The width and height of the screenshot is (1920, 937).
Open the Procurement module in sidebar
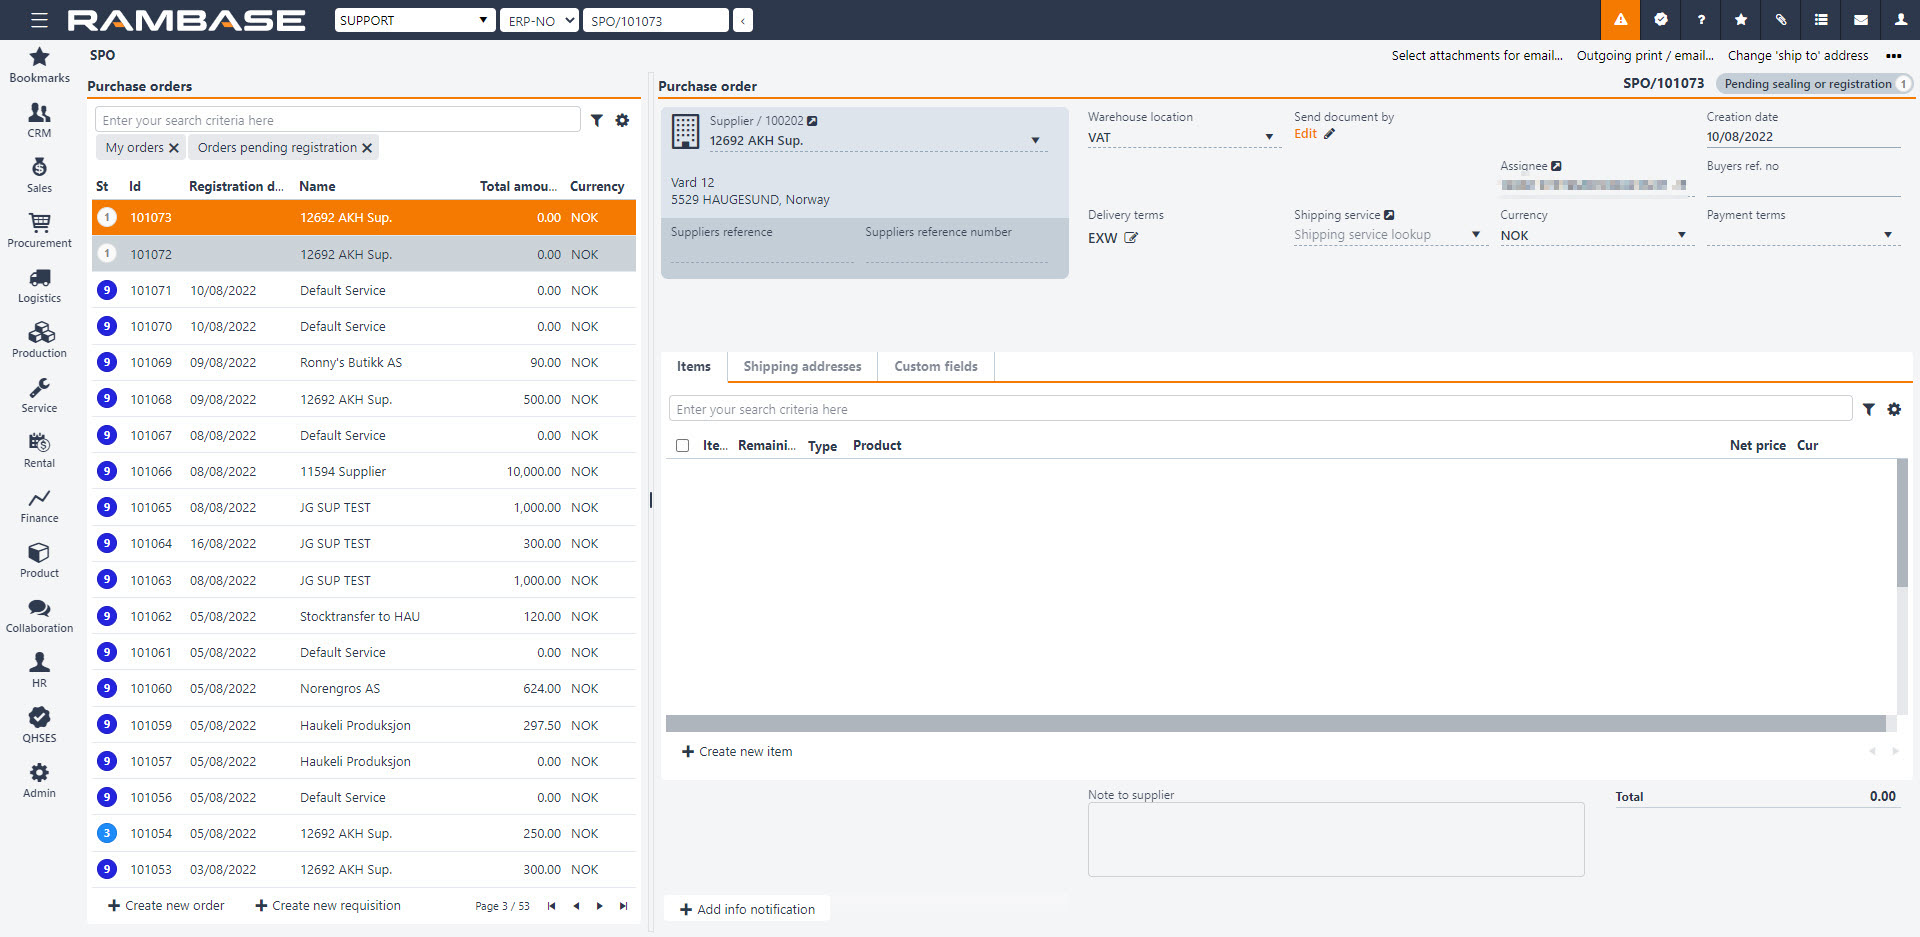click(39, 229)
